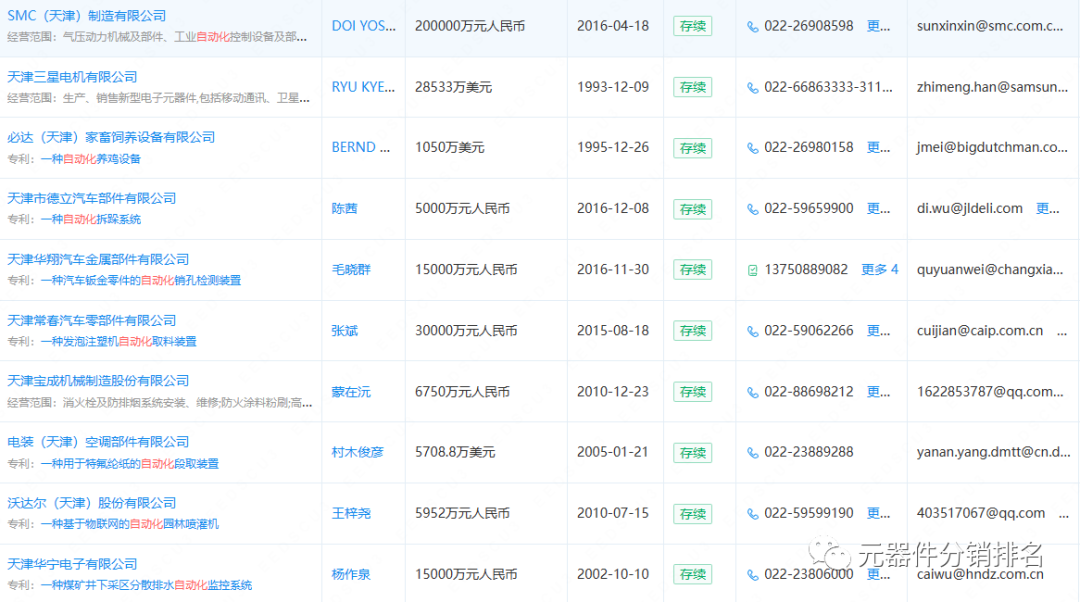1080x602 pixels.
Task: Open legal representative 毛晓群 profile
Action: 351,269
